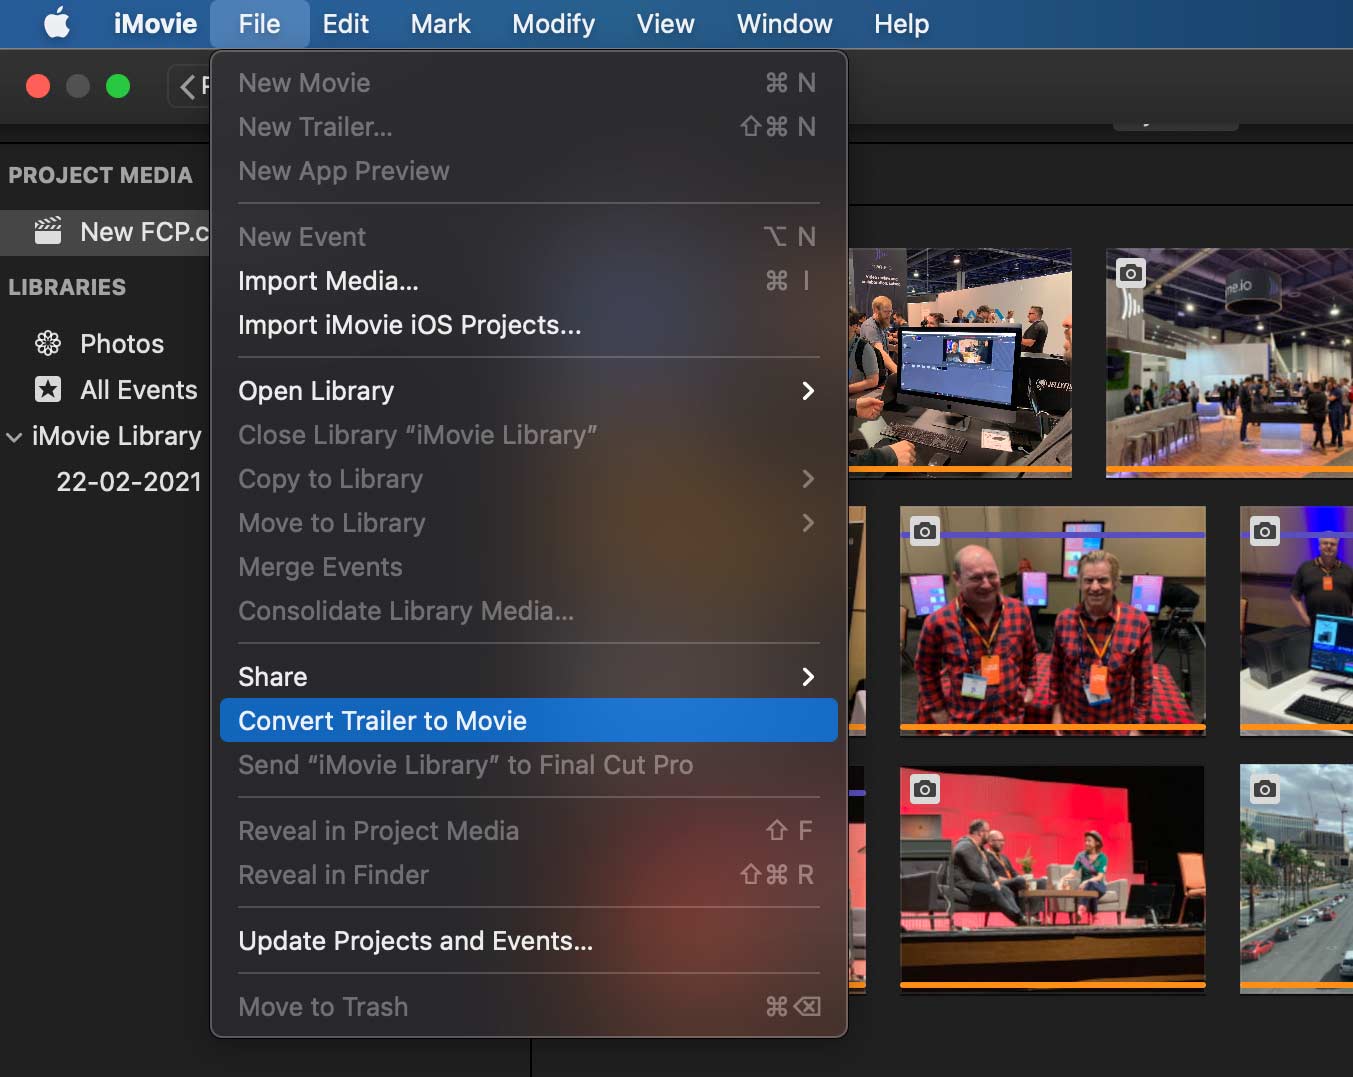Expand the Move to Library submenu arrow
This screenshot has width=1353, height=1077.
tap(808, 523)
